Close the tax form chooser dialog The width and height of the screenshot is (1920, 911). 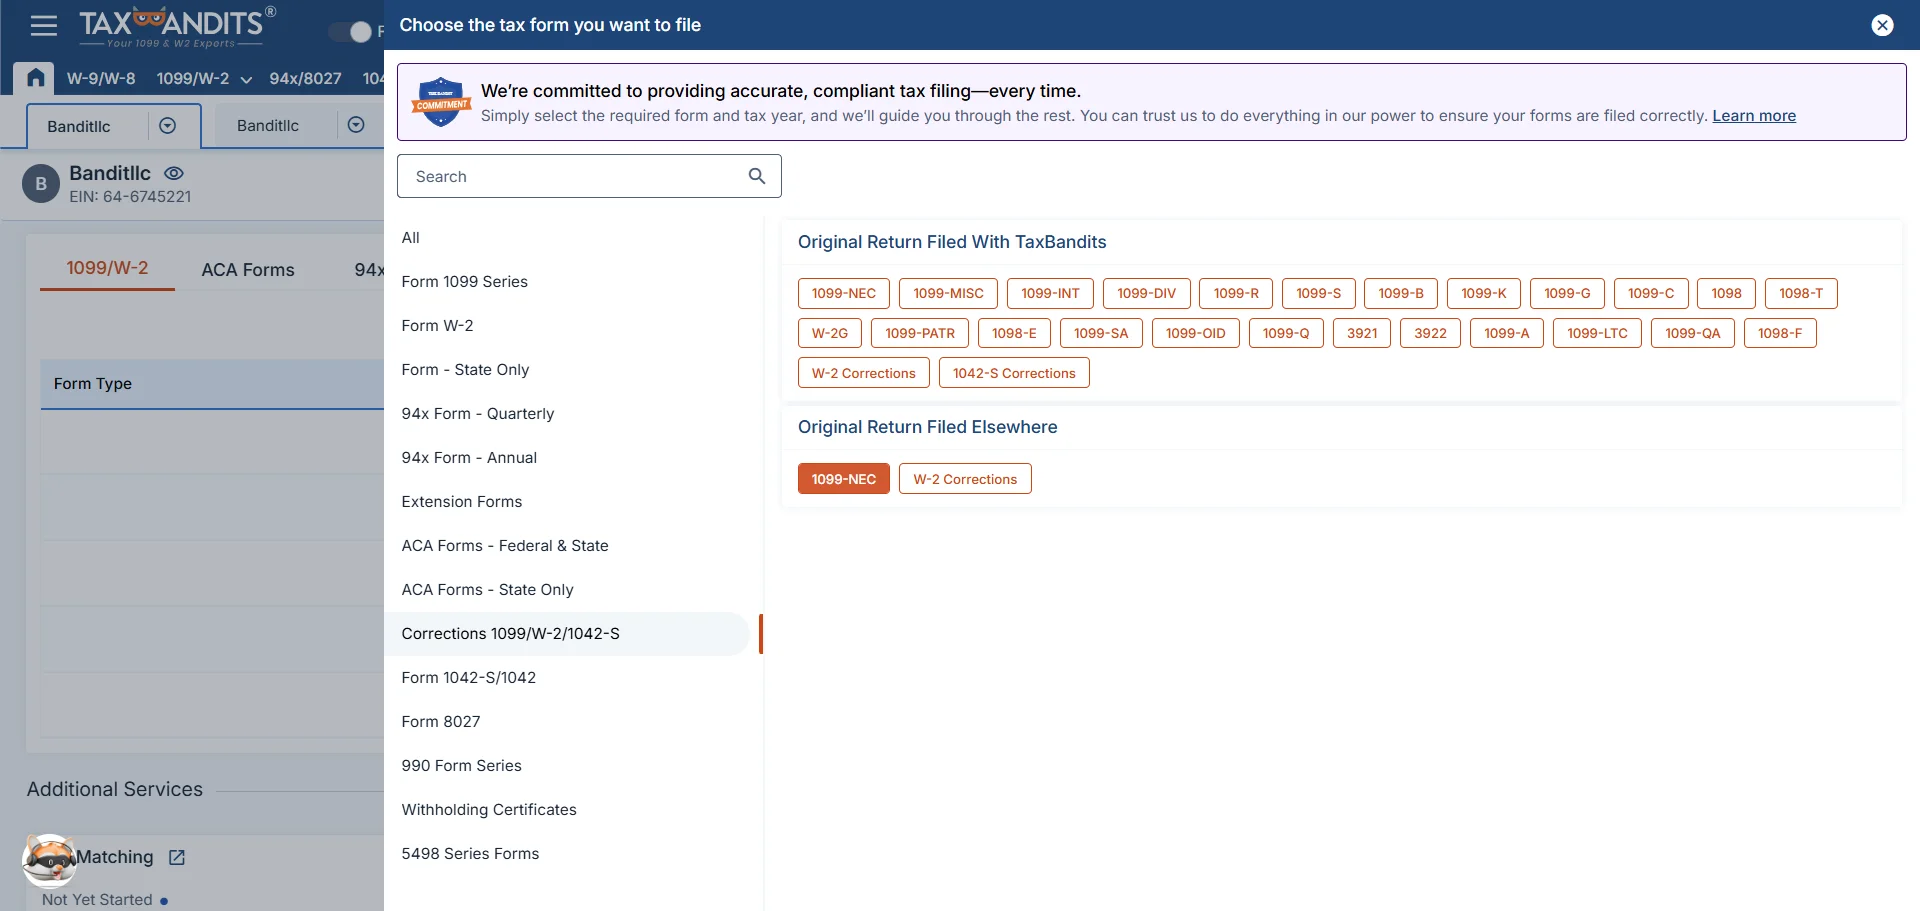1882,25
